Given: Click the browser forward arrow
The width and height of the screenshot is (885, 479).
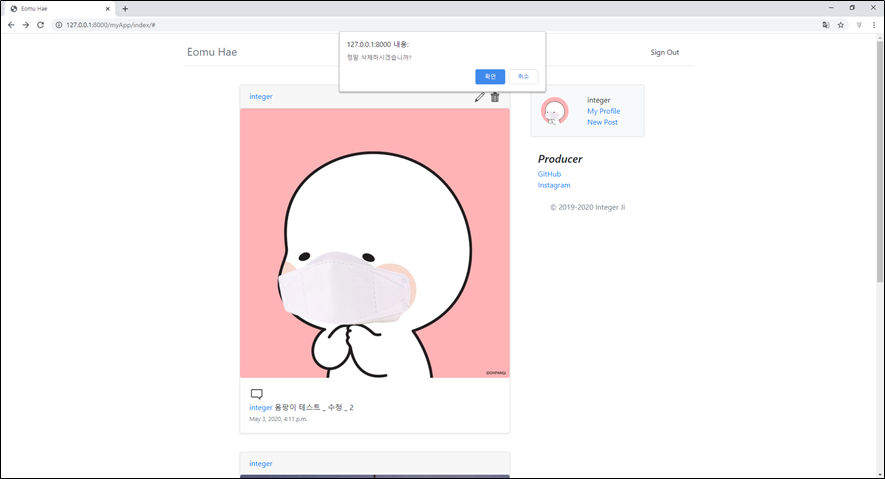Looking at the screenshot, I should click(25, 25).
